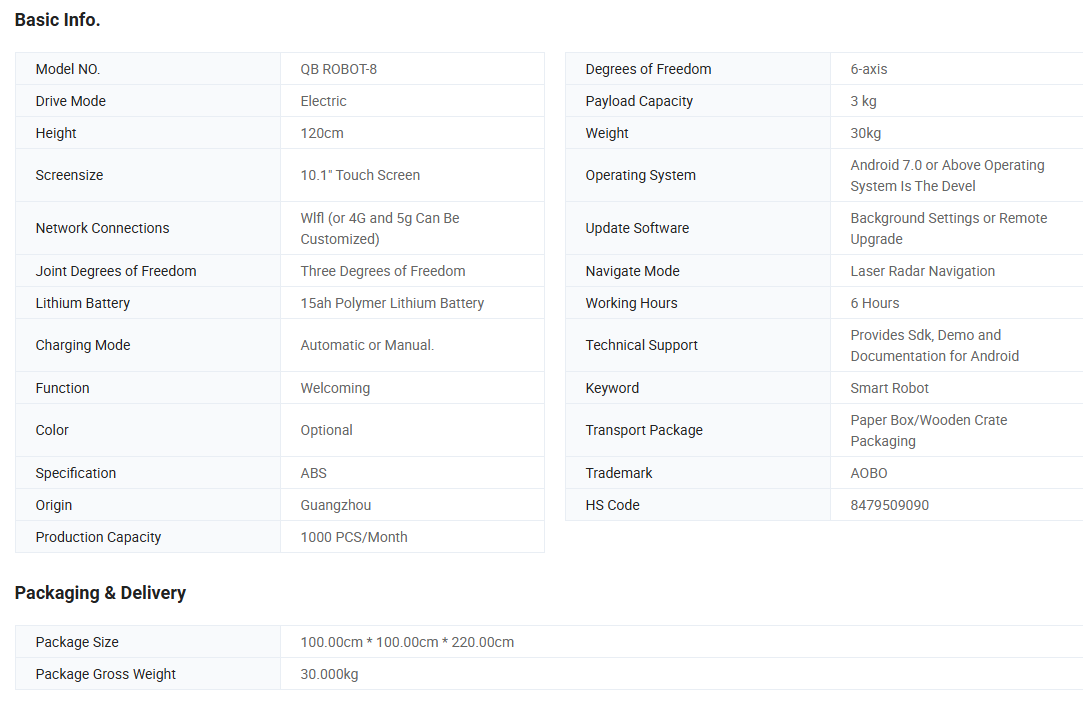Click the Electric drive mode value

pyautogui.click(x=323, y=101)
